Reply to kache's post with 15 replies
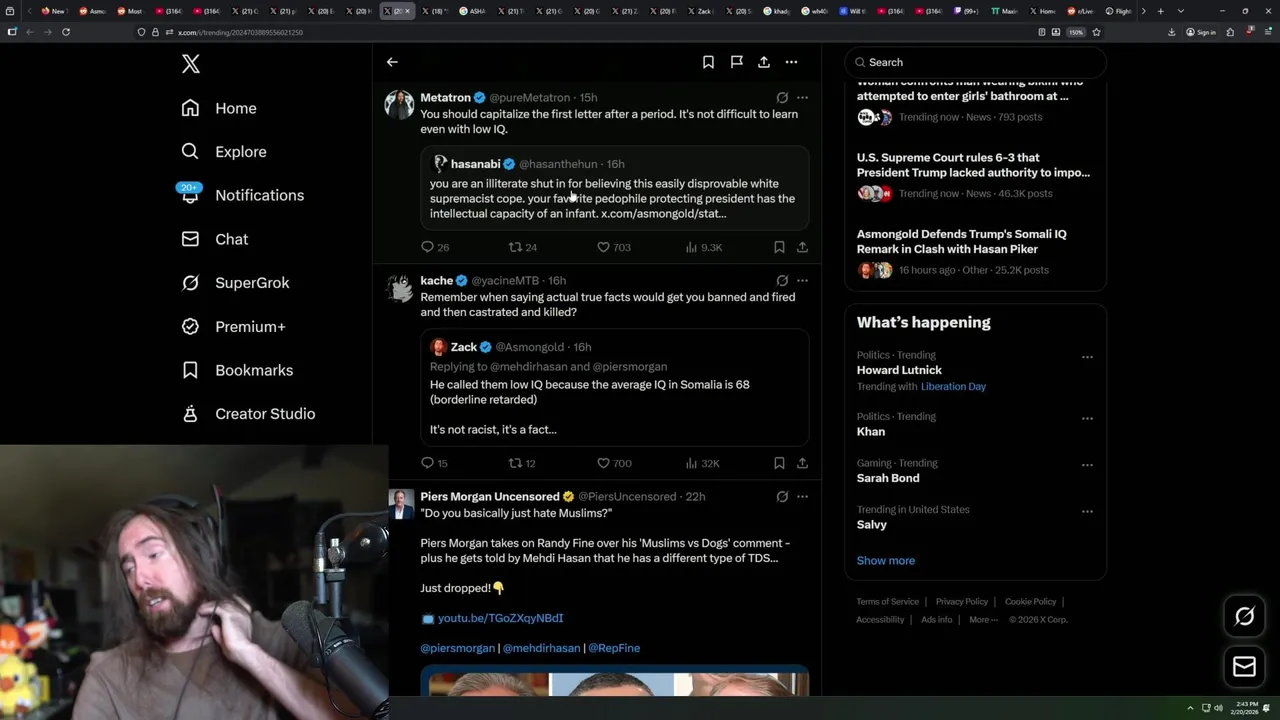Image resolution: width=1280 pixels, height=720 pixels. coord(434,463)
